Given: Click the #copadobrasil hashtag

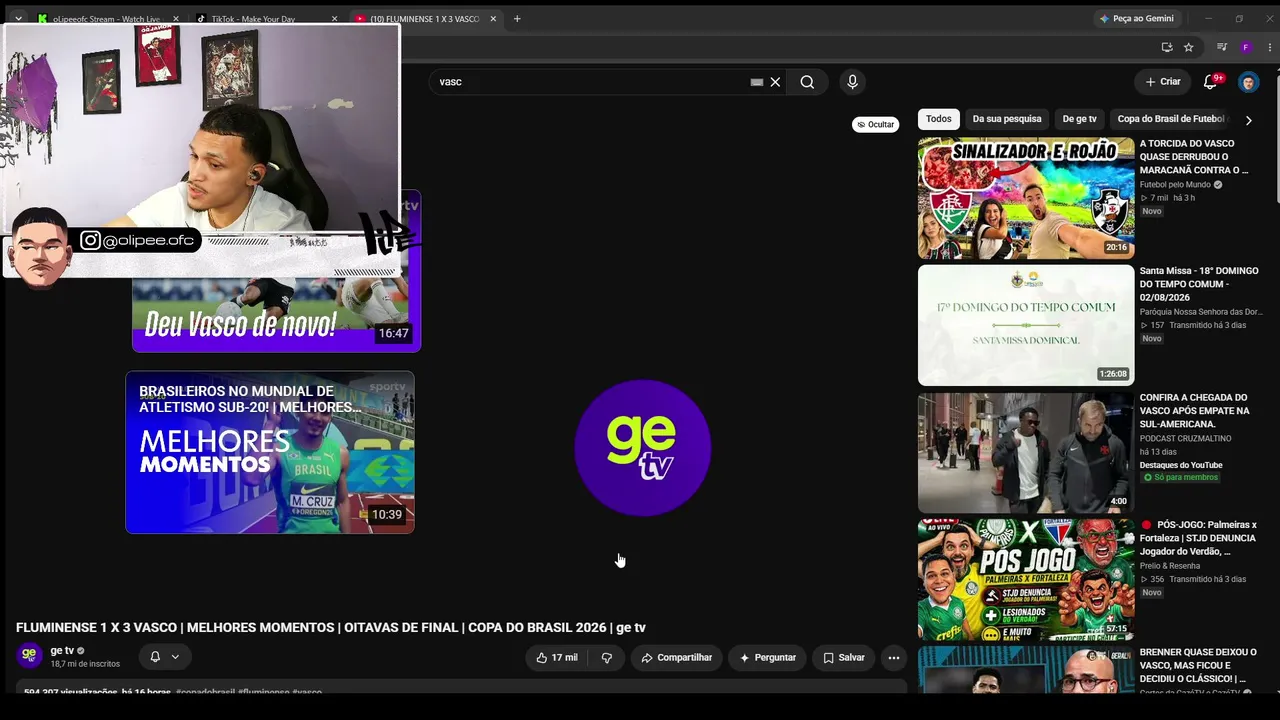Looking at the screenshot, I should pyautogui.click(x=206, y=692).
